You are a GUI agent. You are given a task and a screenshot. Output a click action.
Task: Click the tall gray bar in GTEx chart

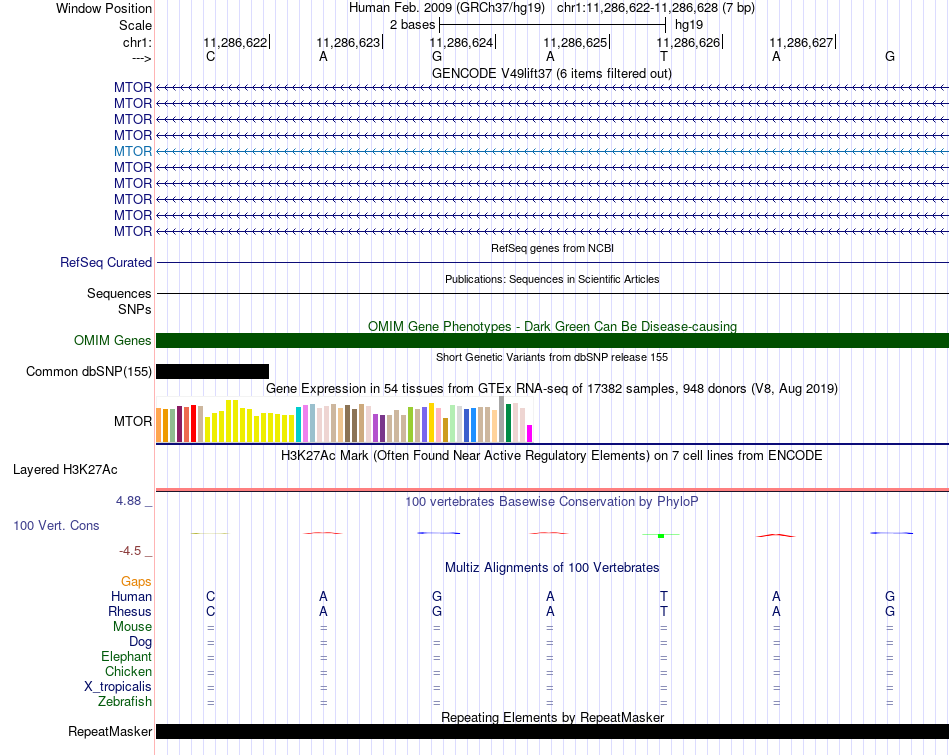502,419
